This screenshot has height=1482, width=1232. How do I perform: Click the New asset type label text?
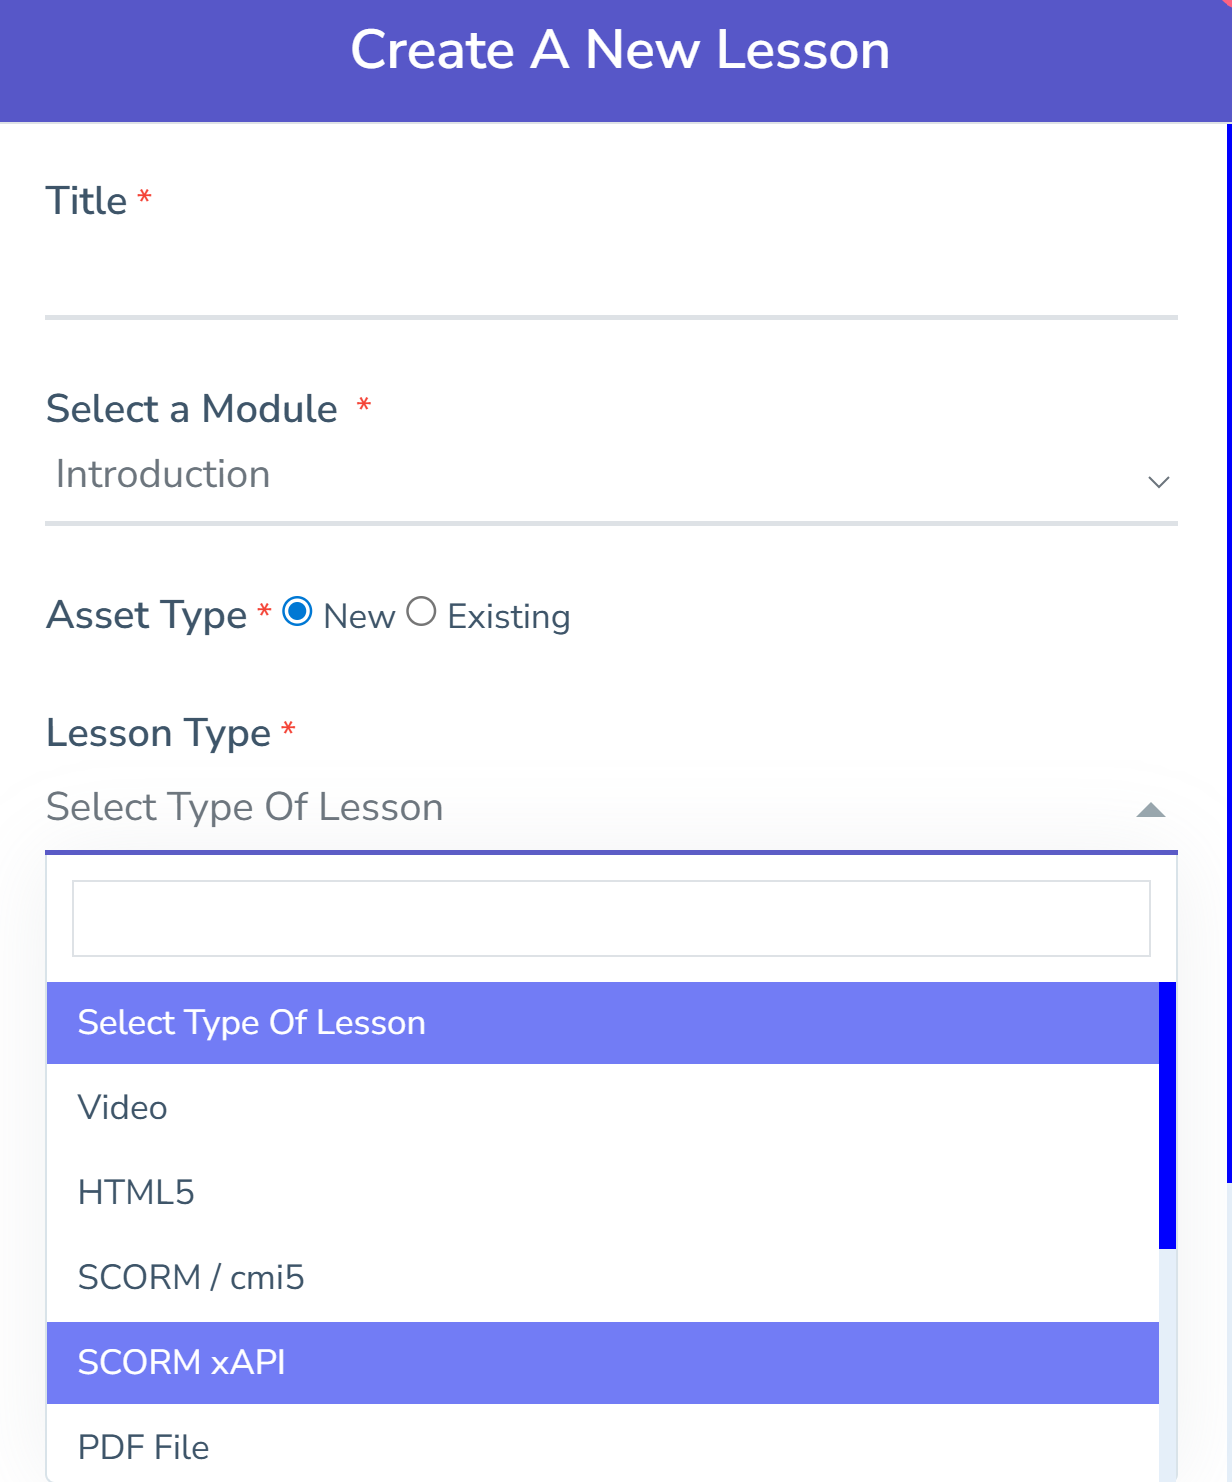[x=359, y=617]
